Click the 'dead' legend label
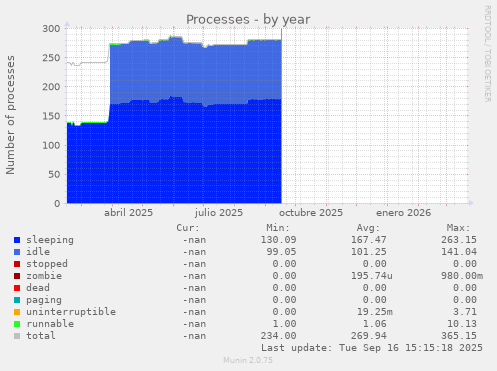This screenshot has height=371, width=497. [38, 288]
